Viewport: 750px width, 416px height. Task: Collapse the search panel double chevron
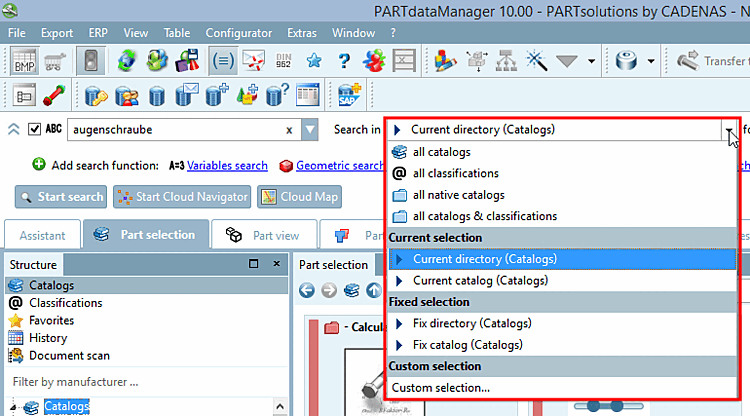tap(13, 129)
